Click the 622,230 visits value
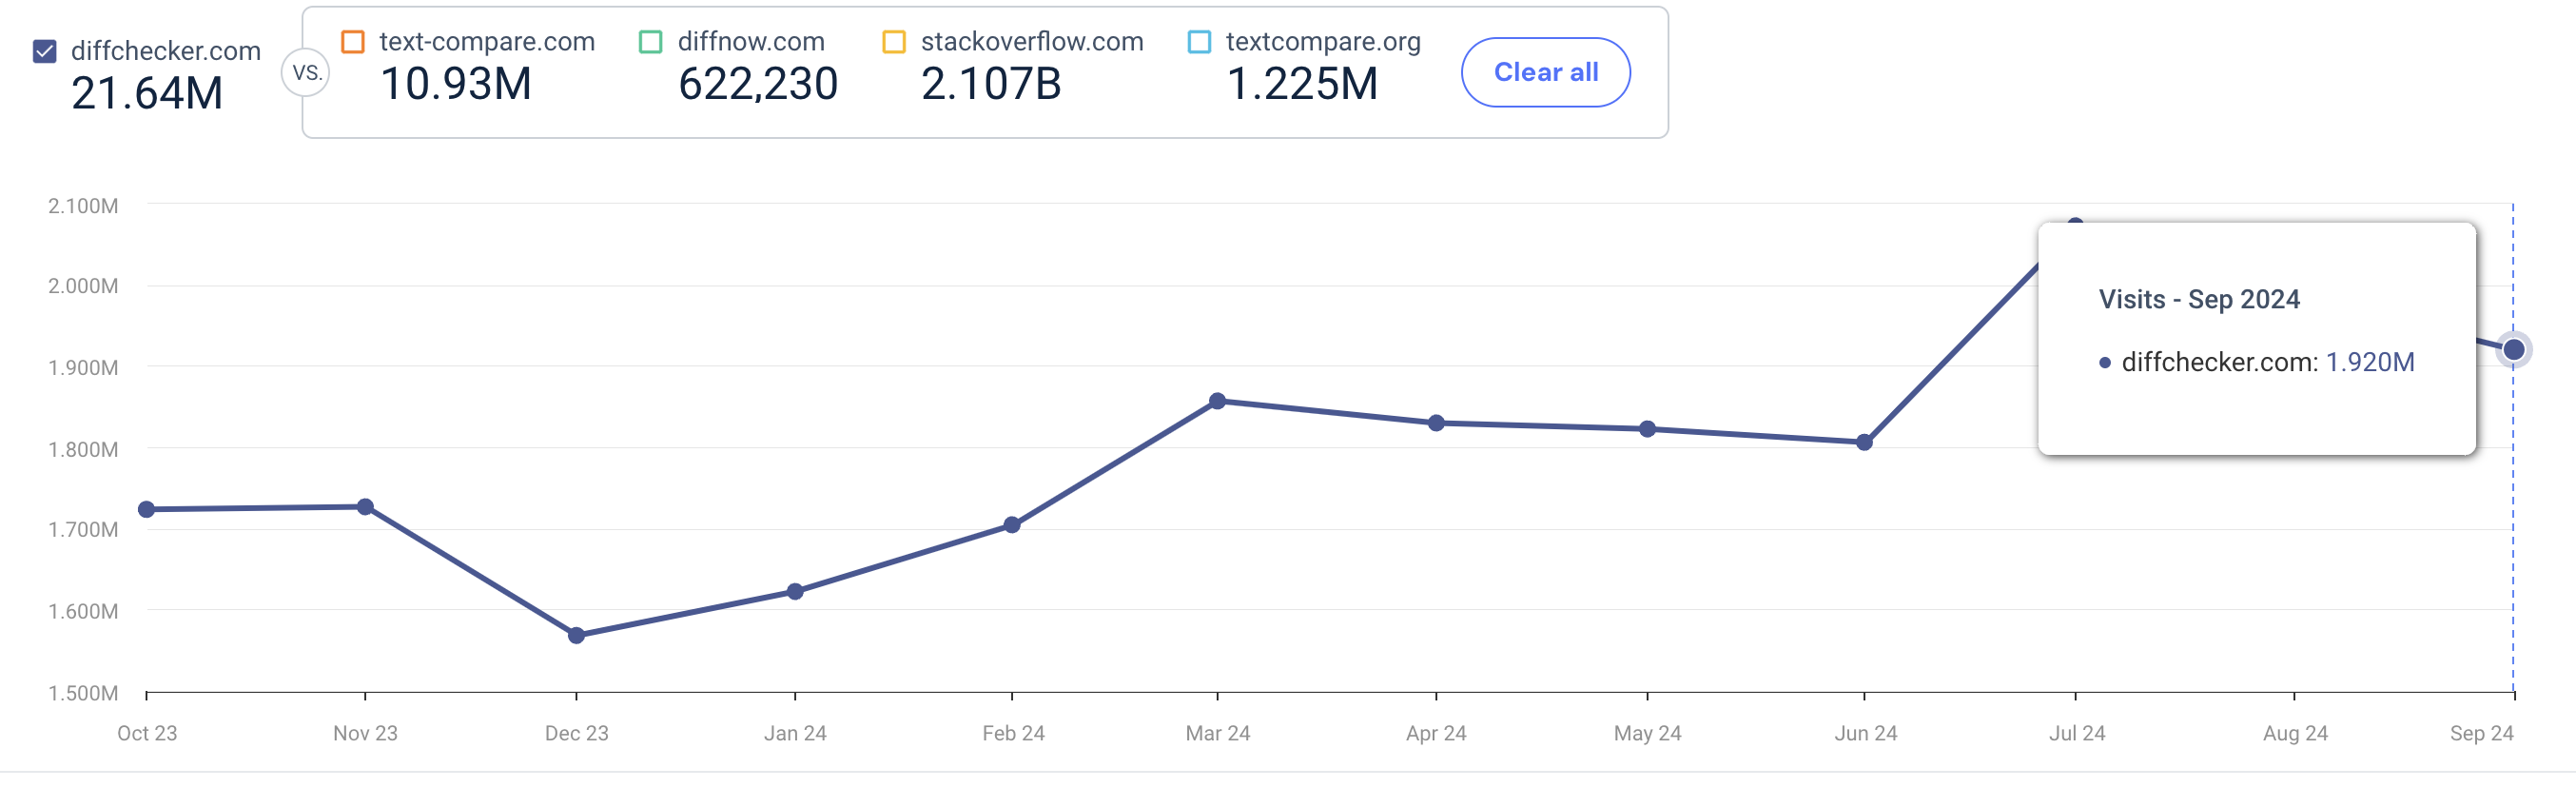This screenshot has width=2576, height=788. 758,84
